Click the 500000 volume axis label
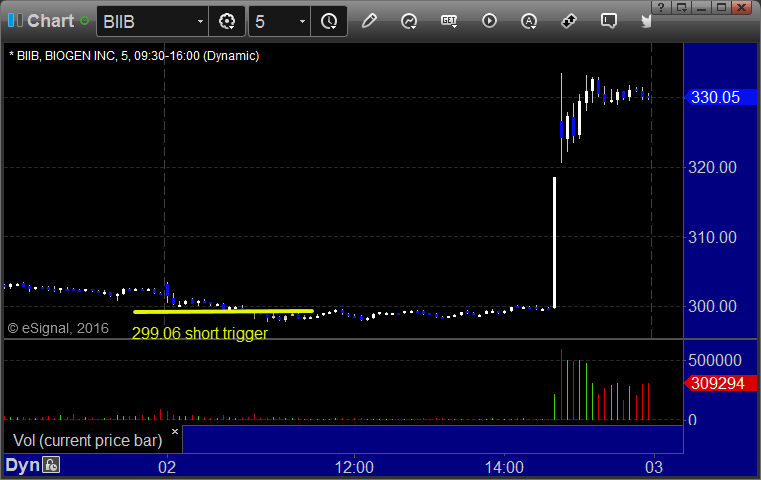Image resolution: width=761 pixels, height=480 pixels. point(715,360)
